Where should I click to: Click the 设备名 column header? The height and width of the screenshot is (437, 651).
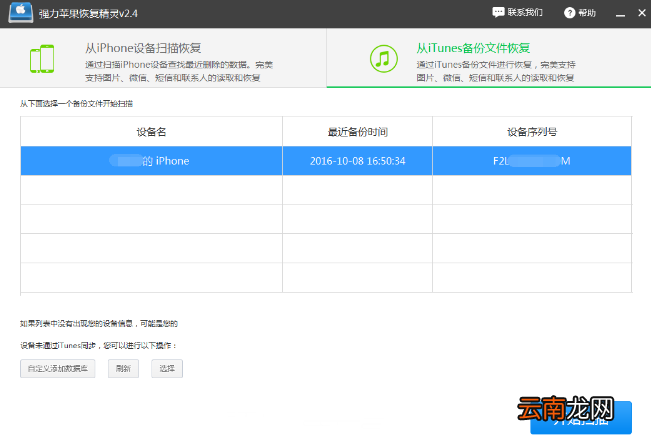[152, 132]
